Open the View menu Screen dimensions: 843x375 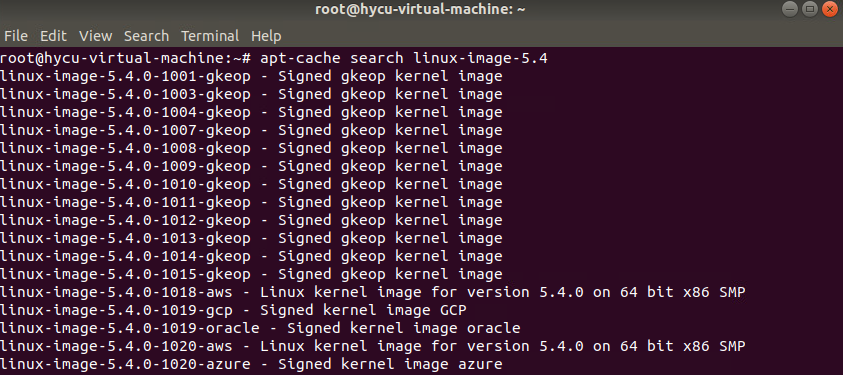pyautogui.click(x=95, y=36)
